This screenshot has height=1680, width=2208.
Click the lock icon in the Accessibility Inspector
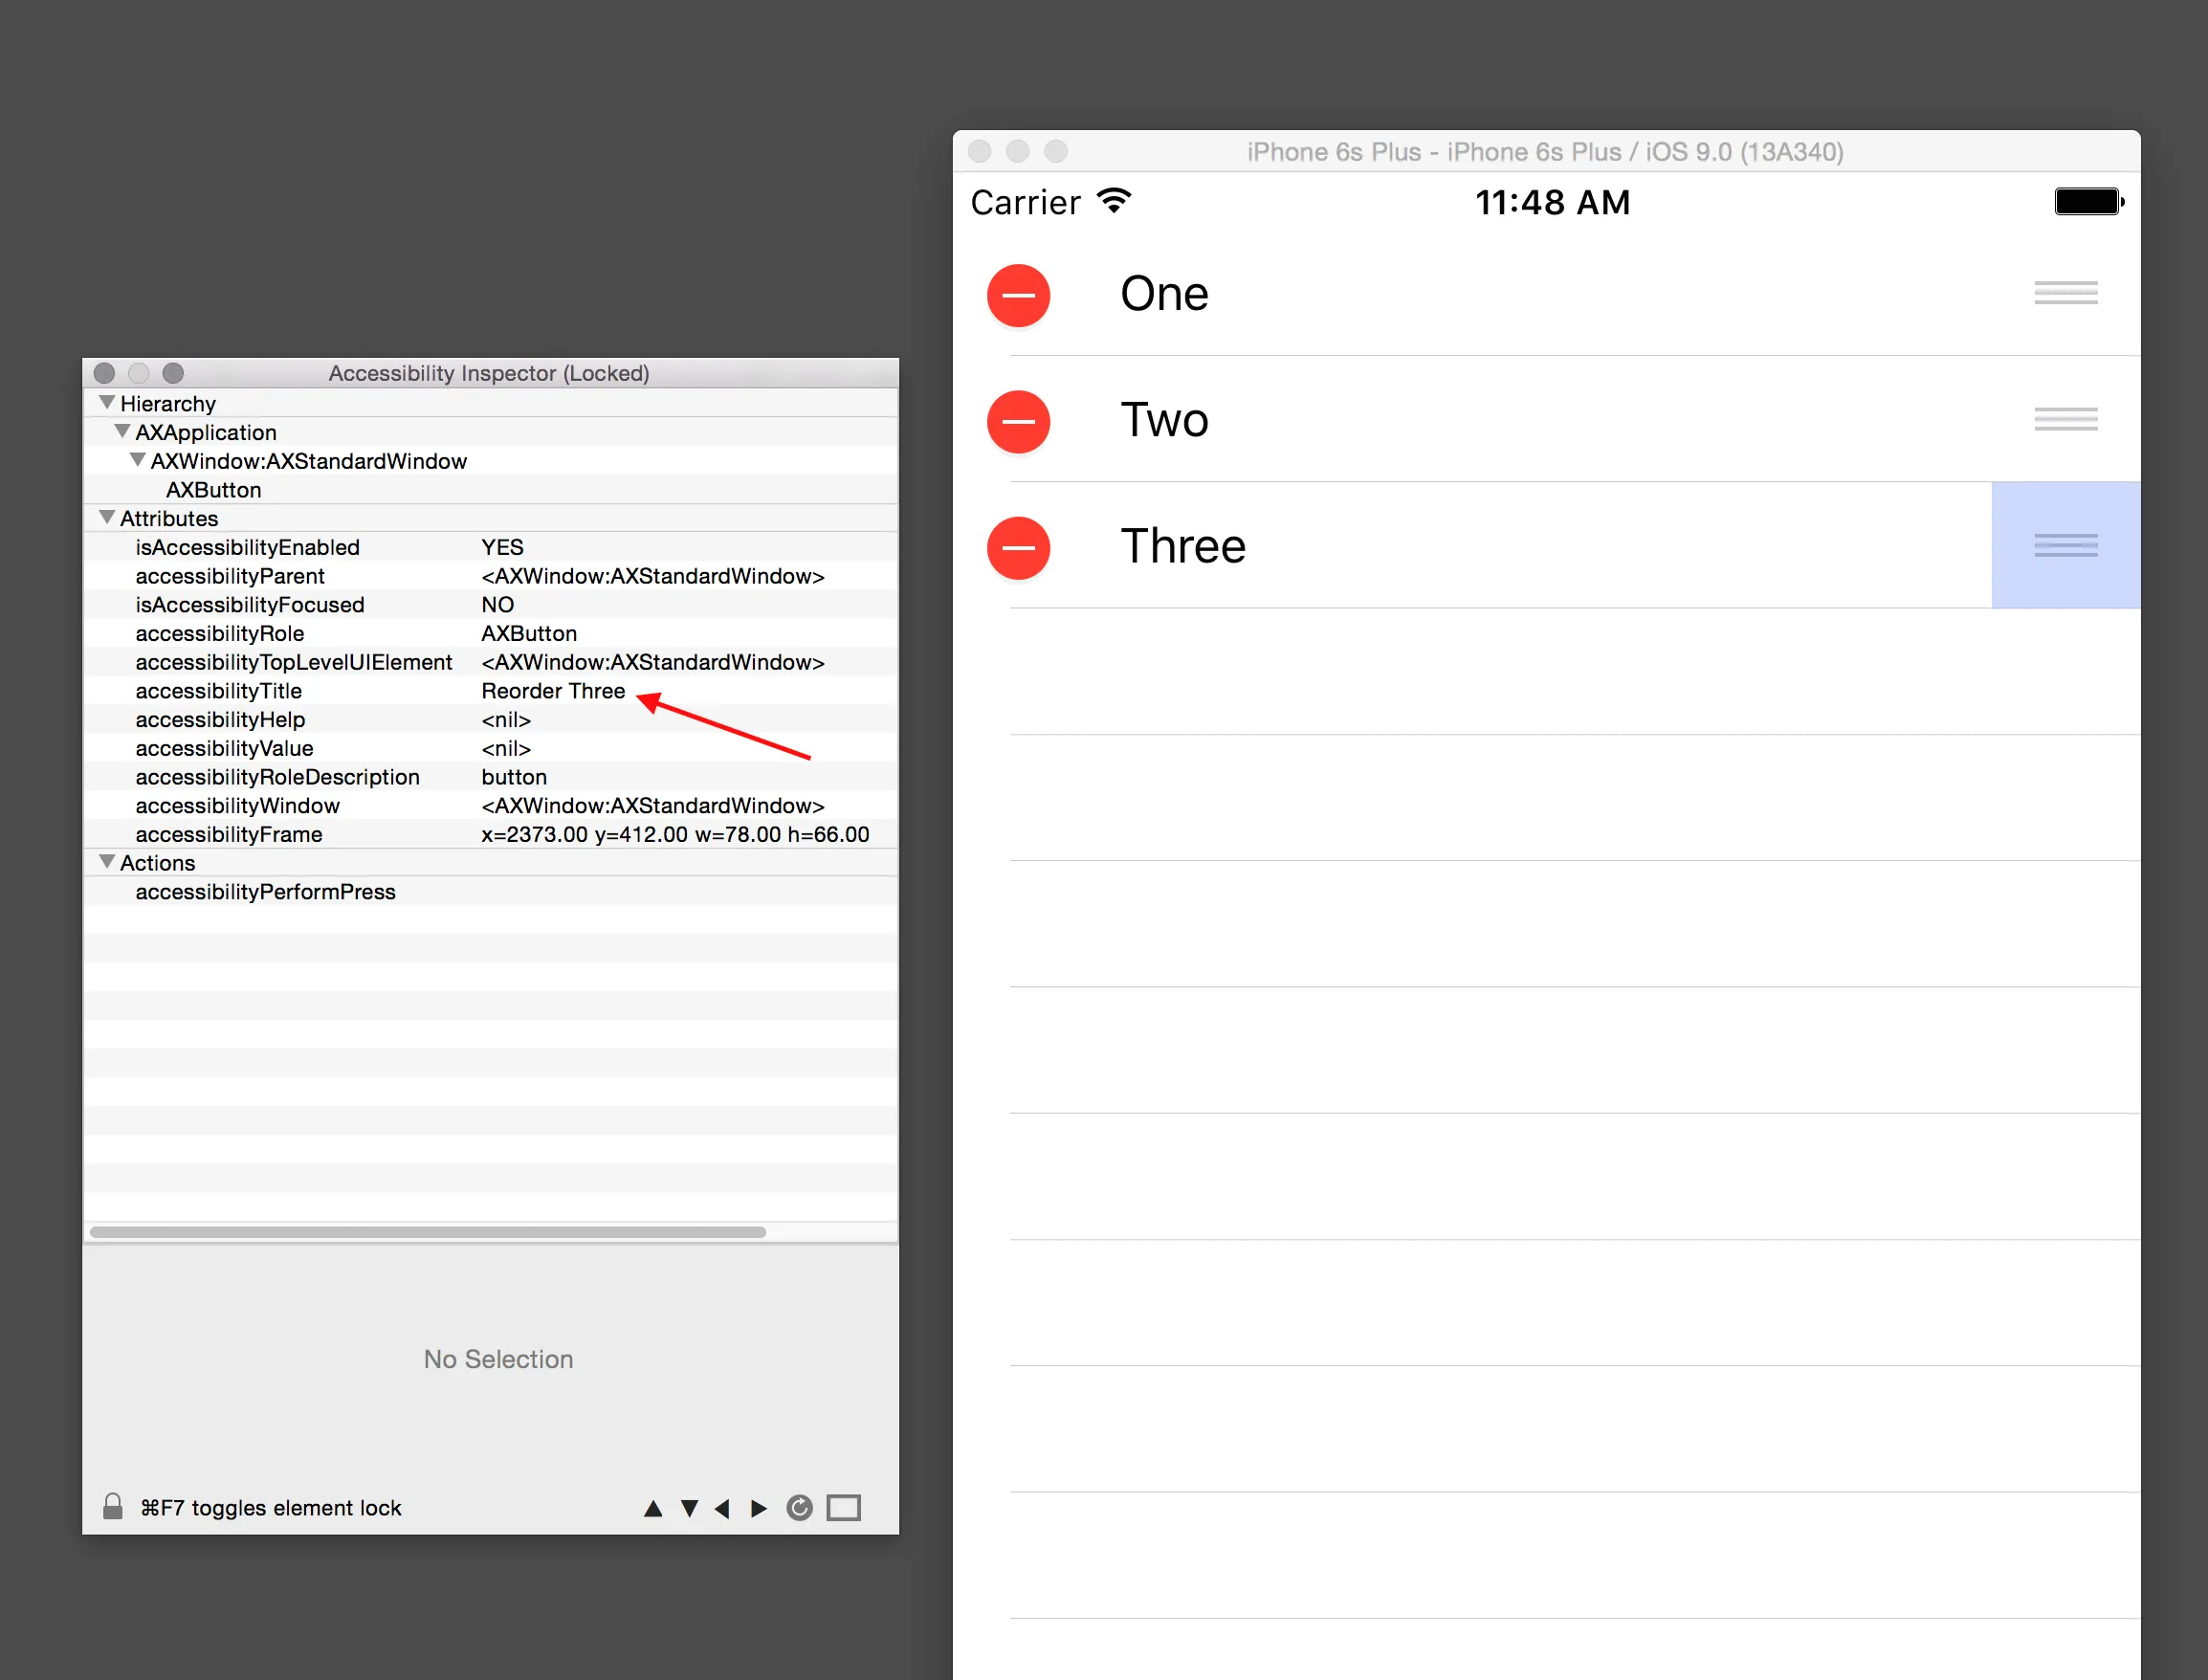click(x=113, y=1506)
